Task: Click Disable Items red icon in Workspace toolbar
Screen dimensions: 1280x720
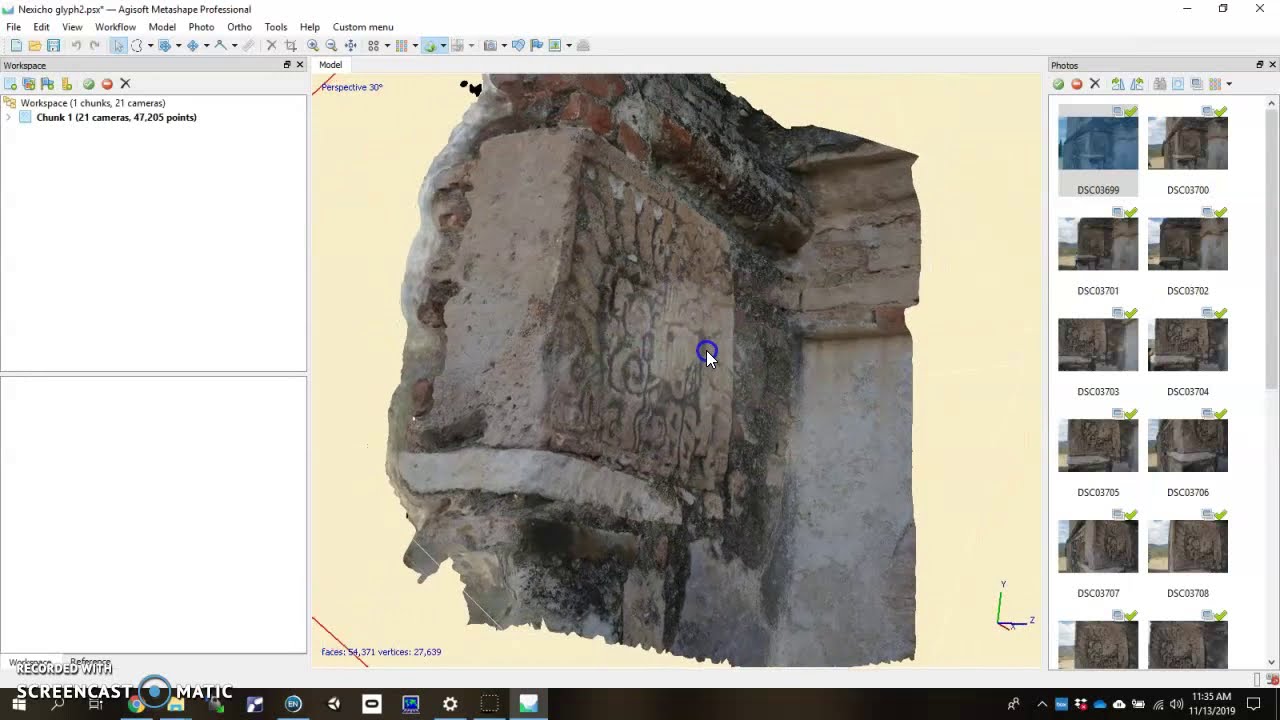Action: [107, 84]
